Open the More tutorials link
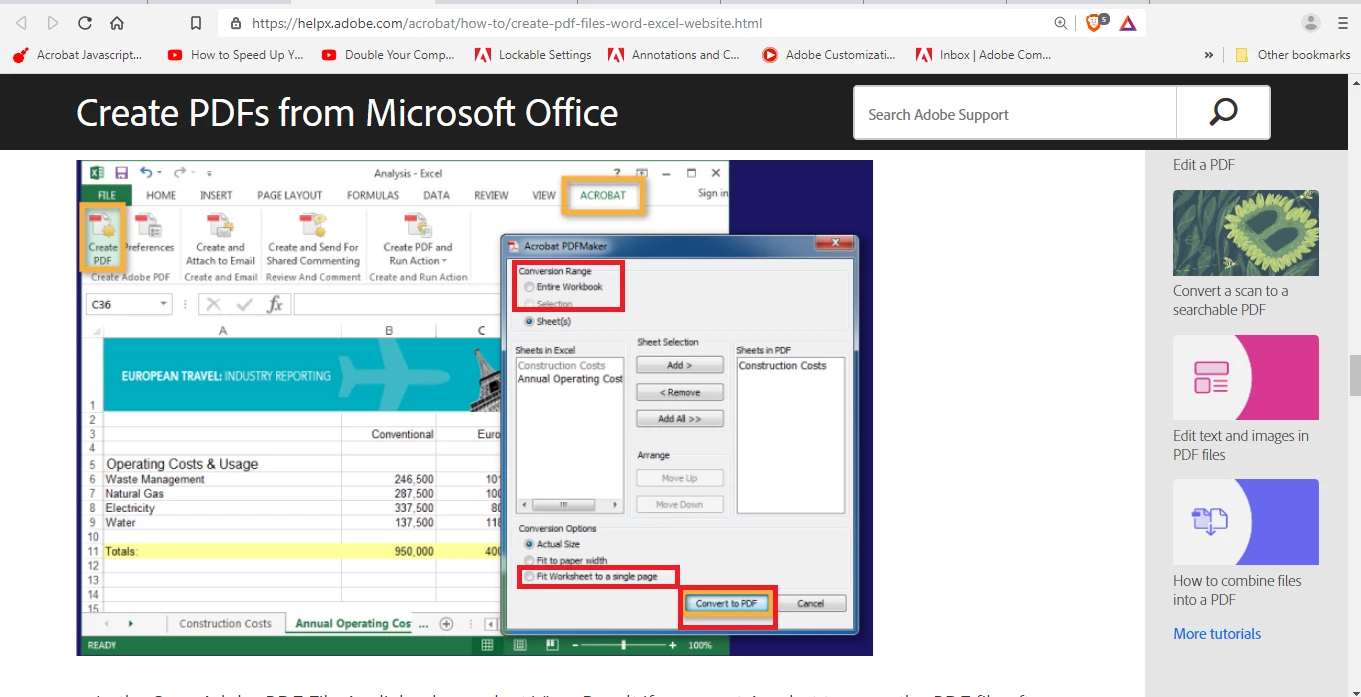 coord(1217,634)
